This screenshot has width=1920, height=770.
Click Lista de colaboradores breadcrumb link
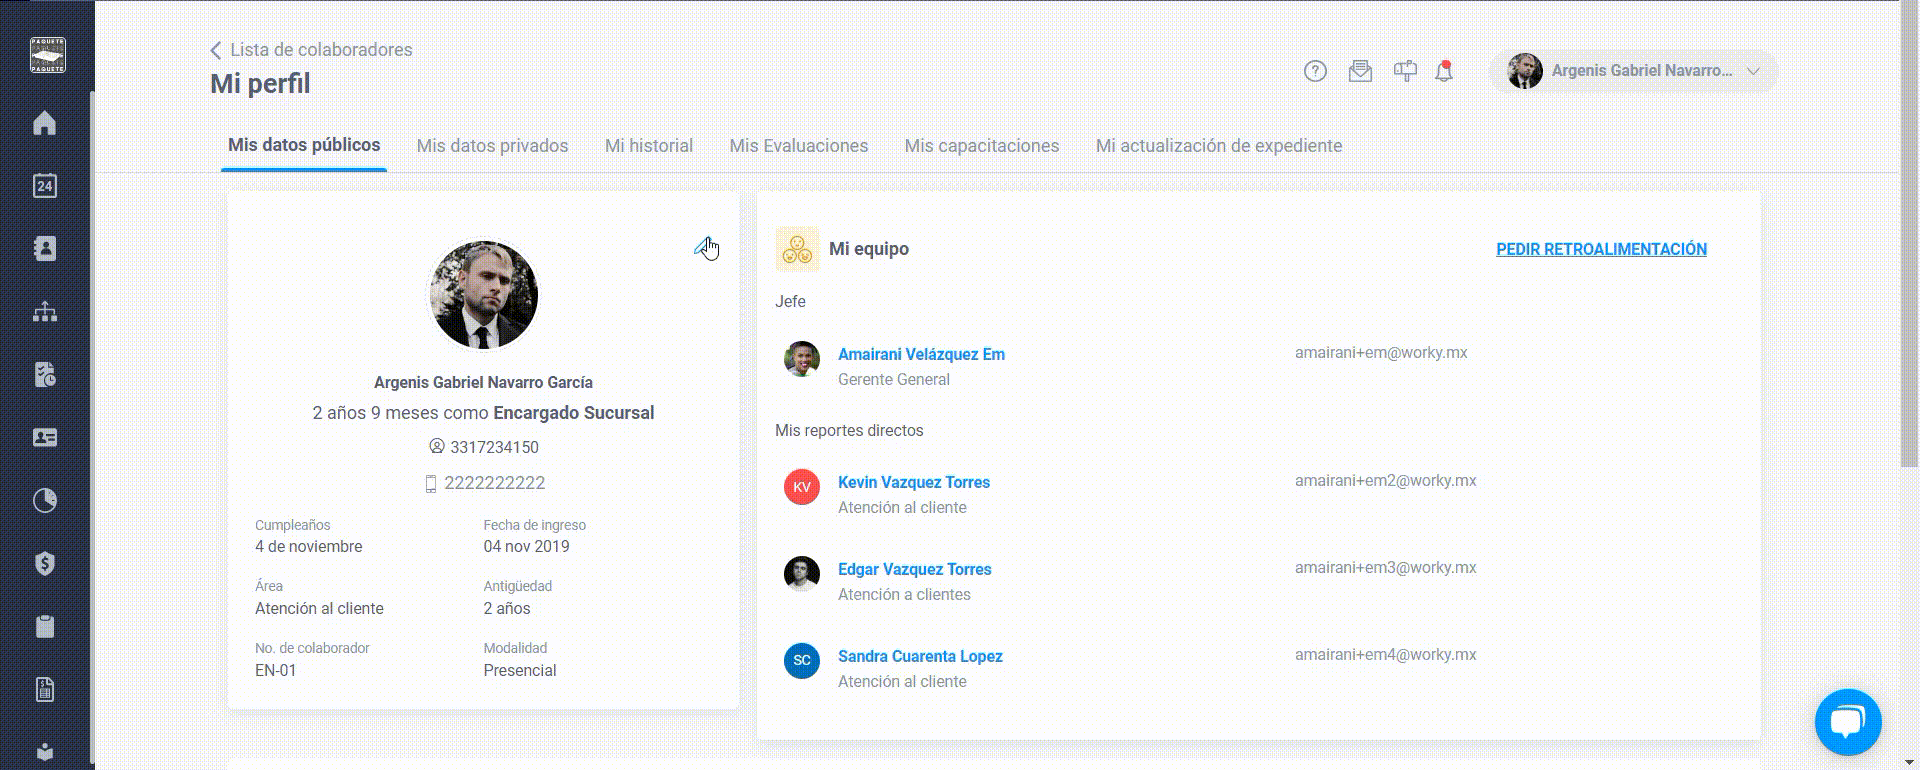(x=321, y=50)
